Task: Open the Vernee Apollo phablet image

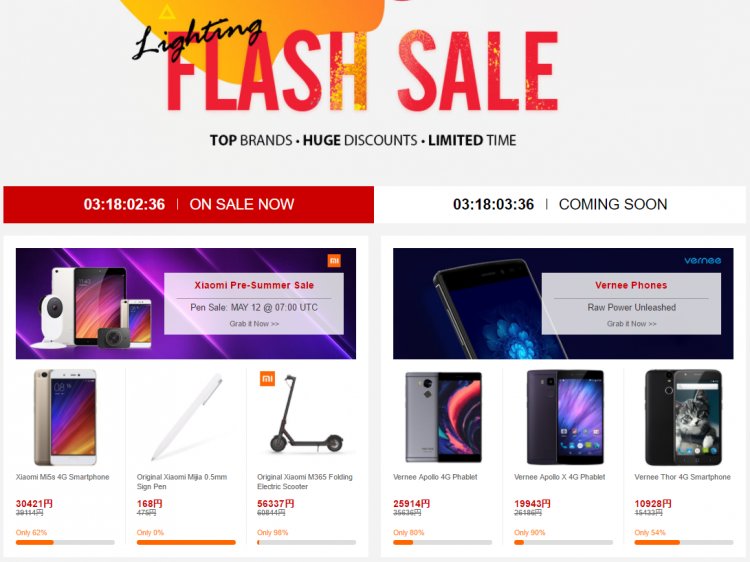Action: (x=443, y=417)
